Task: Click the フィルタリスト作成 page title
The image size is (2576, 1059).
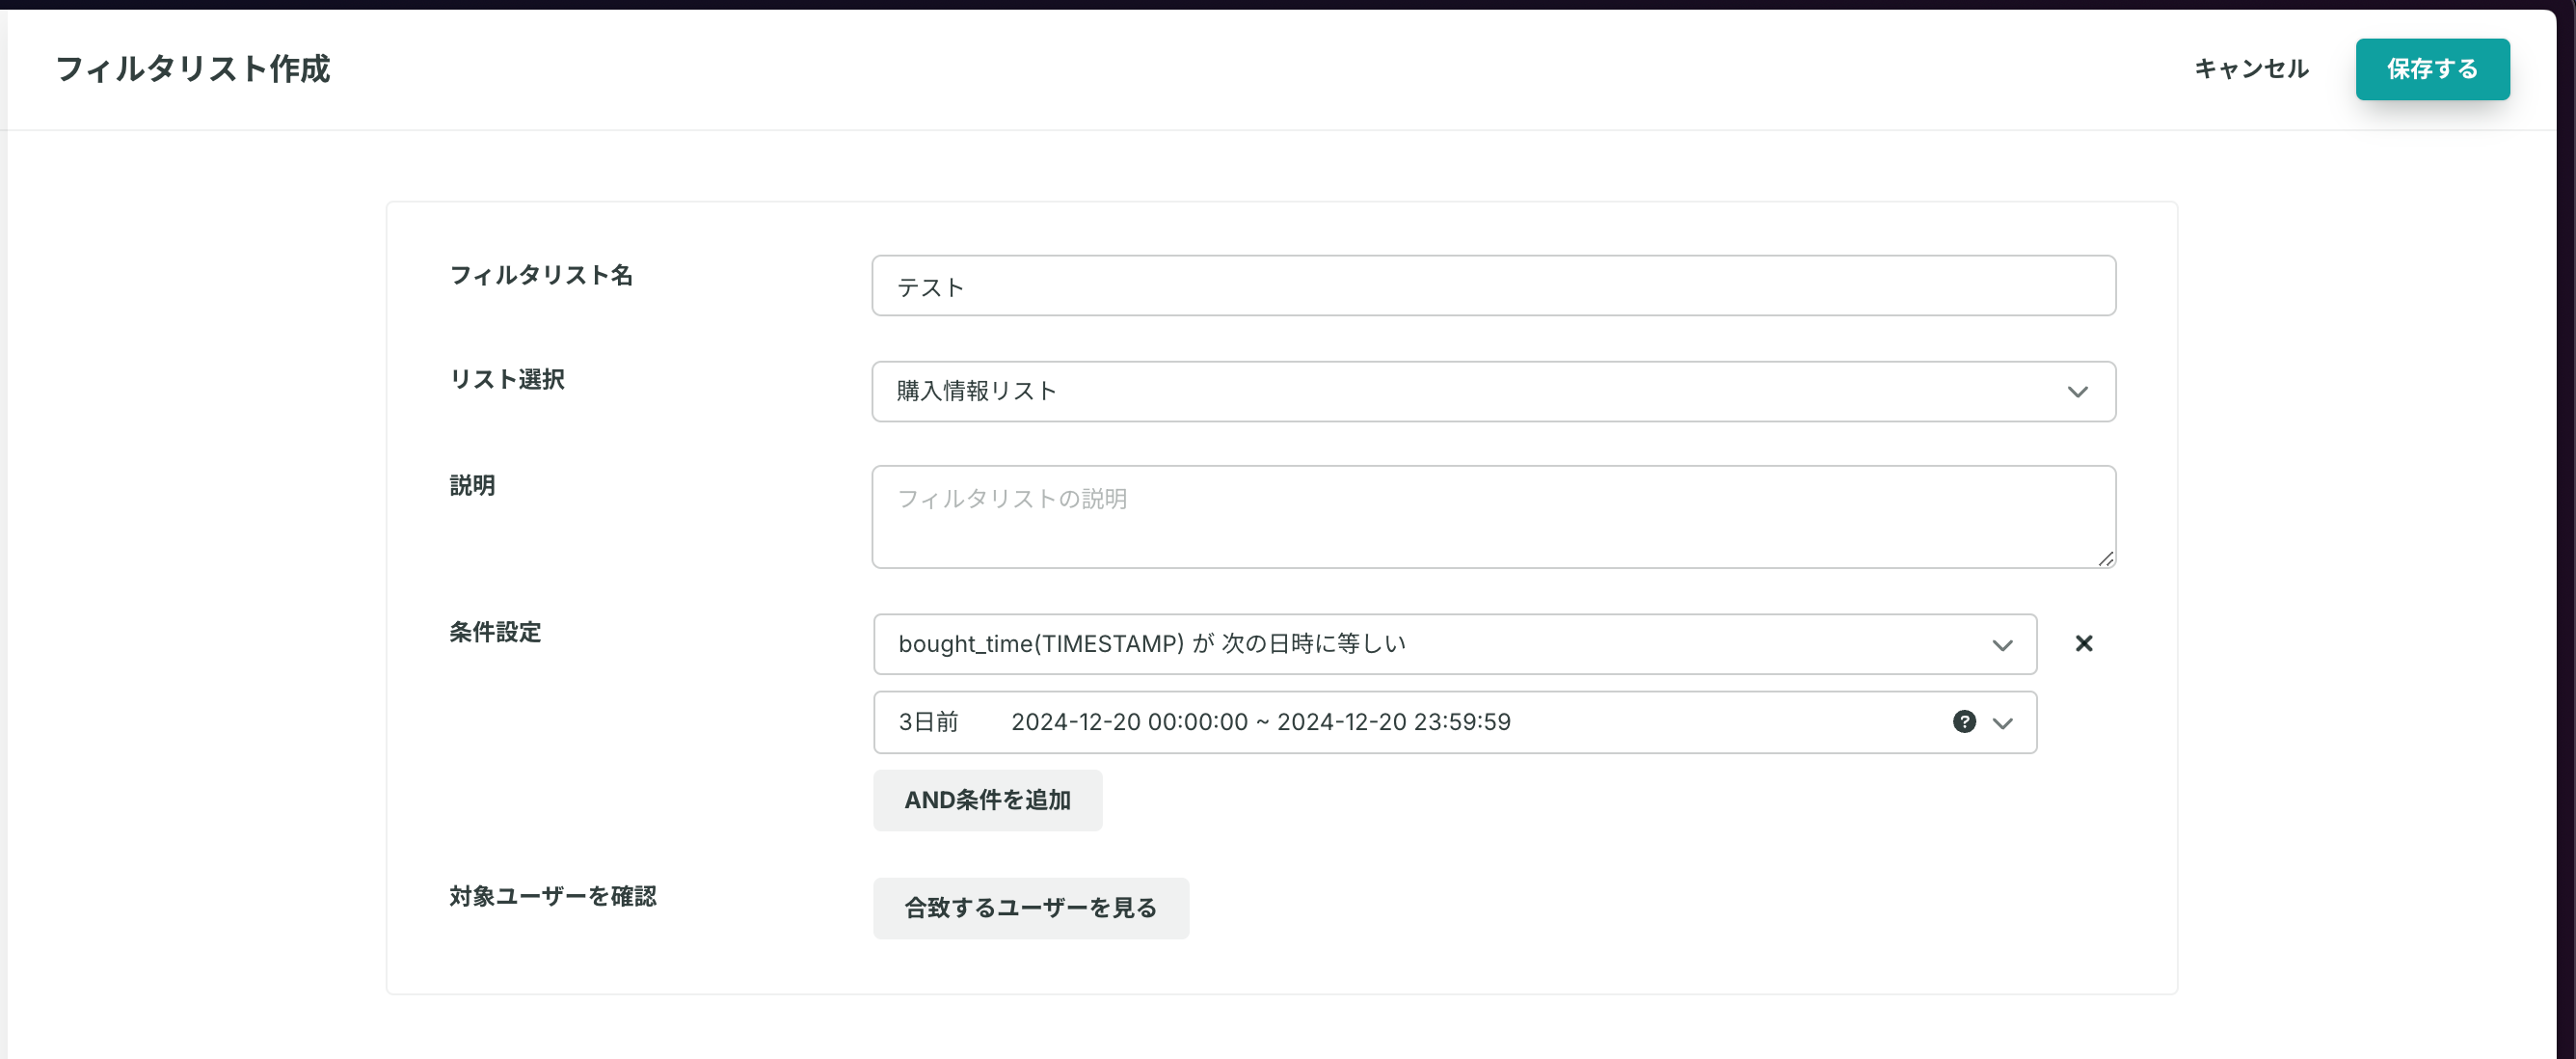Action: (x=193, y=69)
